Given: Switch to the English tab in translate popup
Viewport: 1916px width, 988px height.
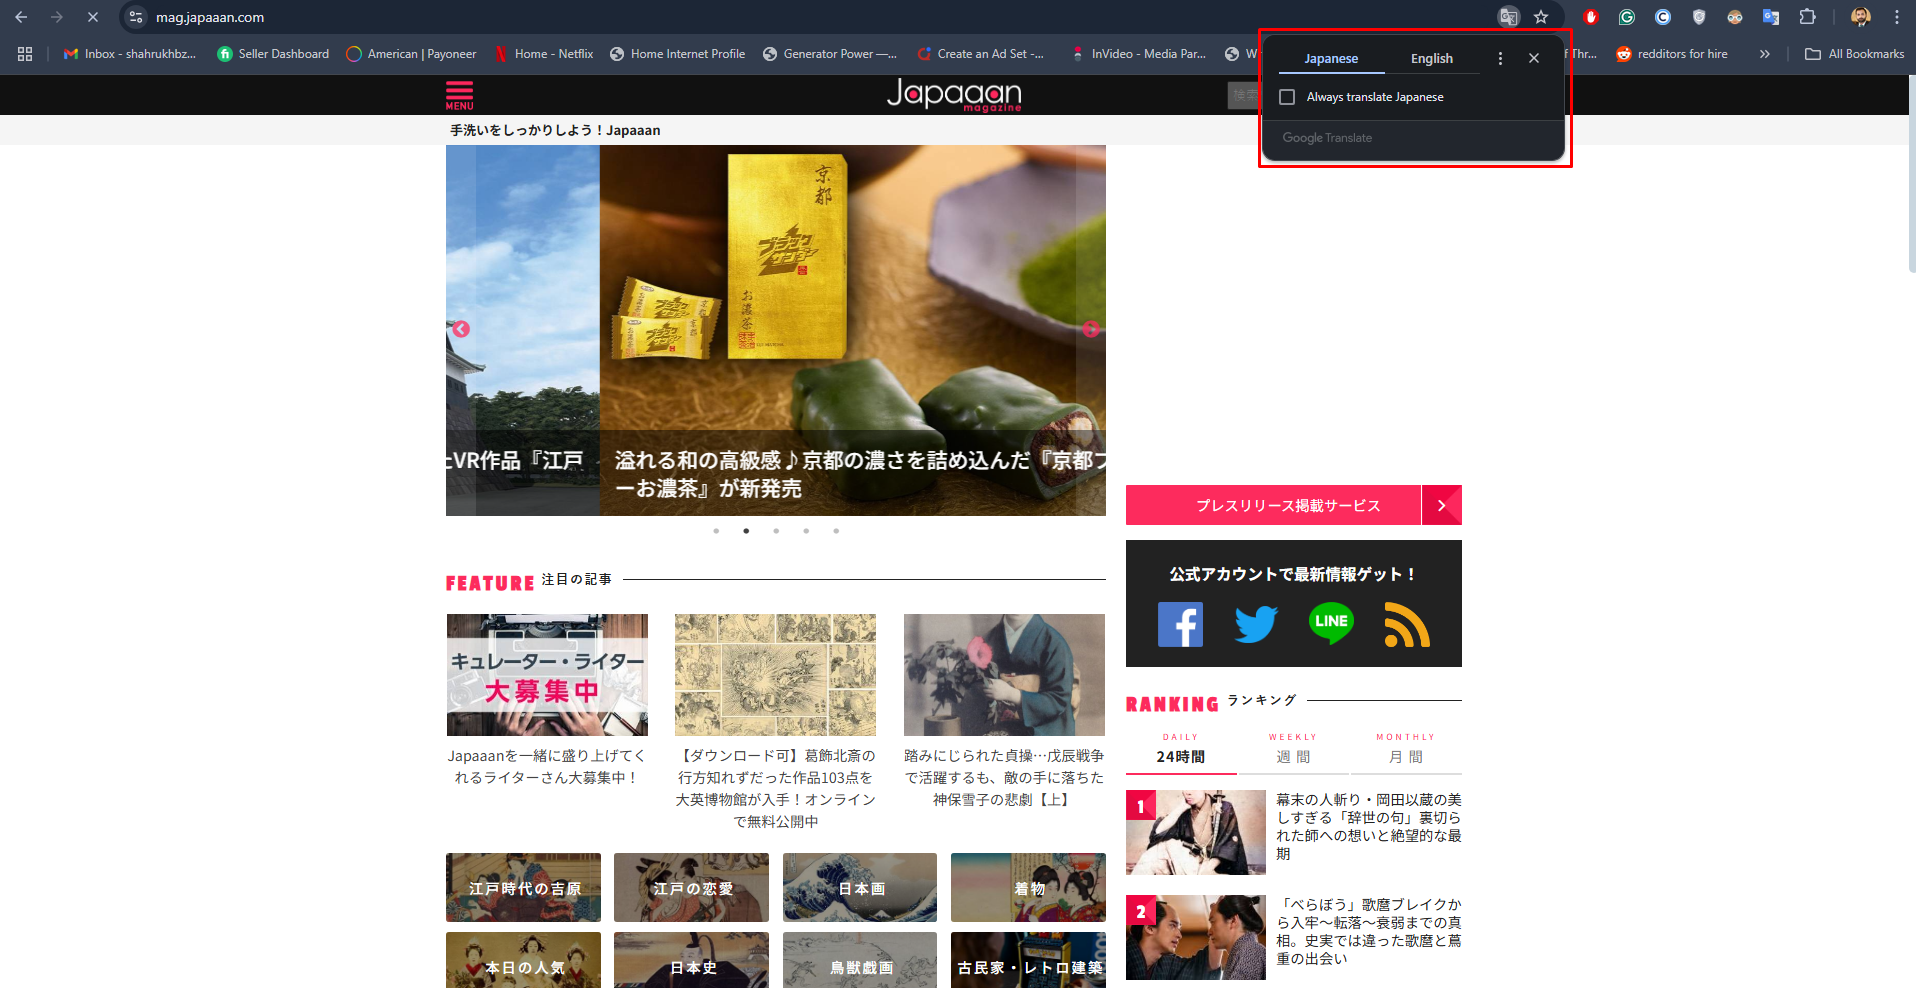Looking at the screenshot, I should pos(1431,58).
